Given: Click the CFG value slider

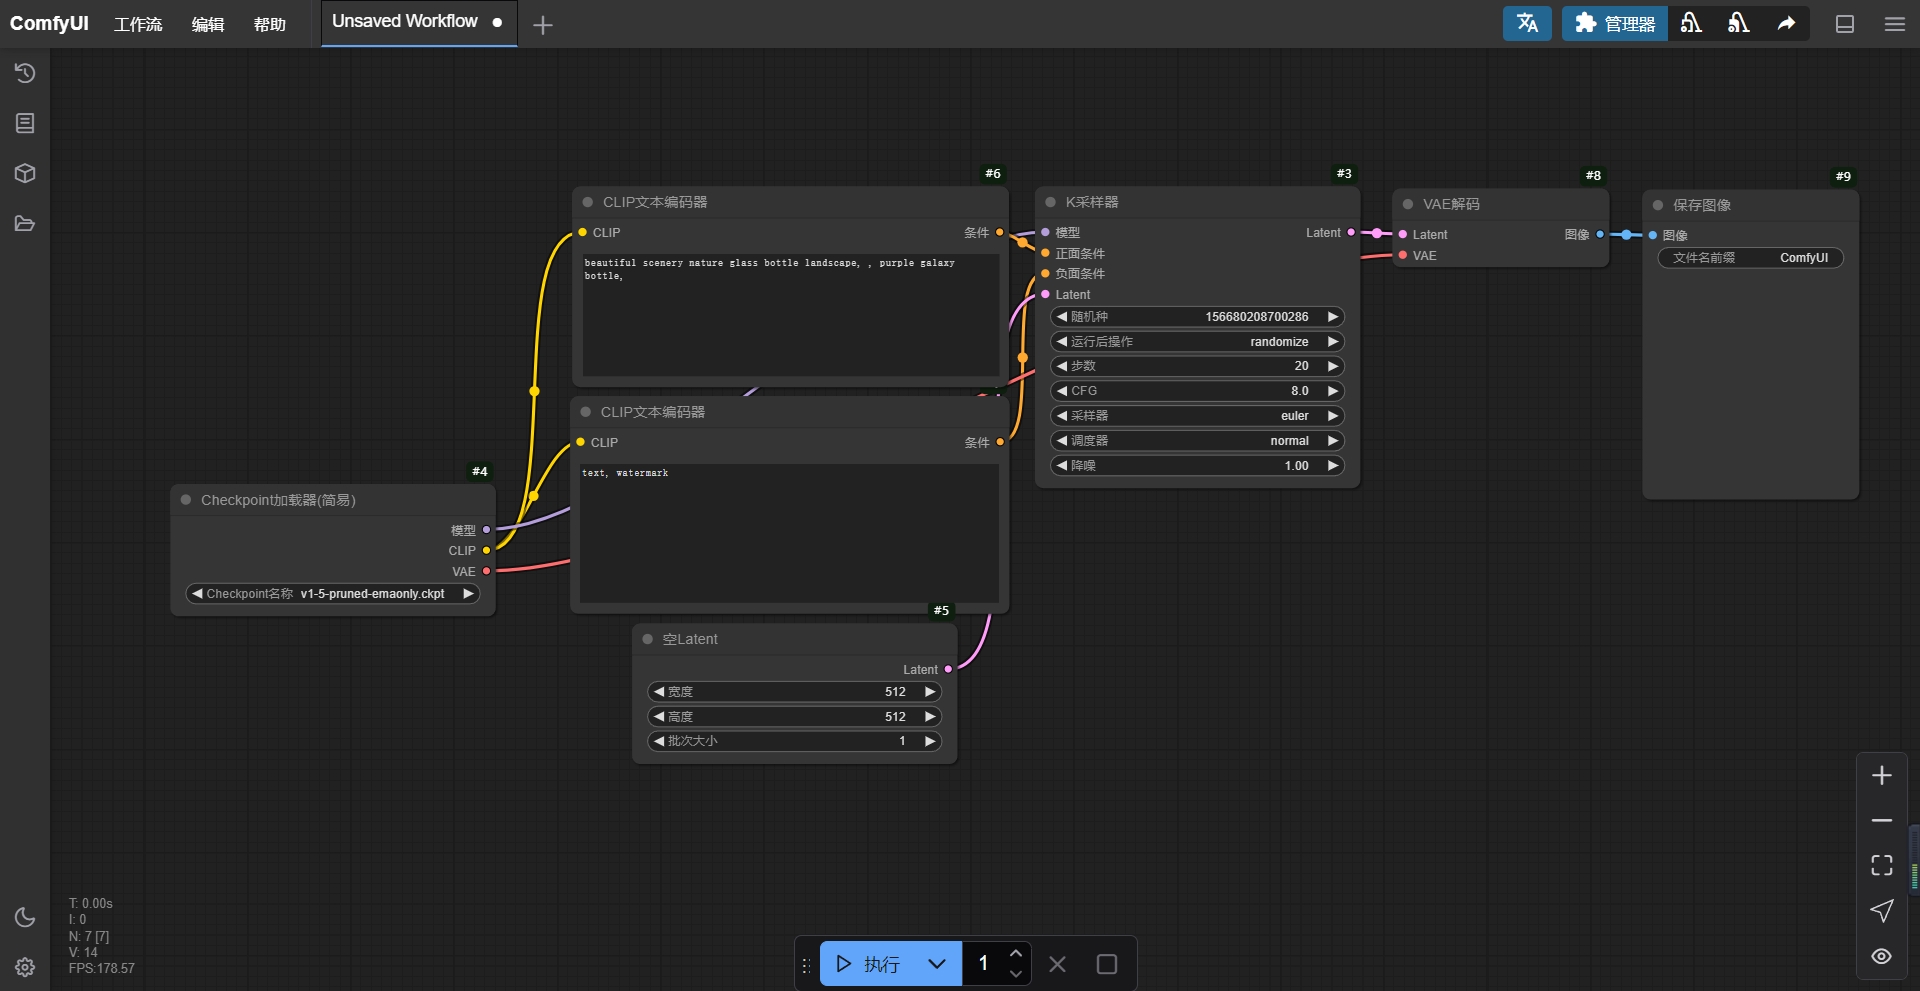Looking at the screenshot, I should tap(1197, 391).
